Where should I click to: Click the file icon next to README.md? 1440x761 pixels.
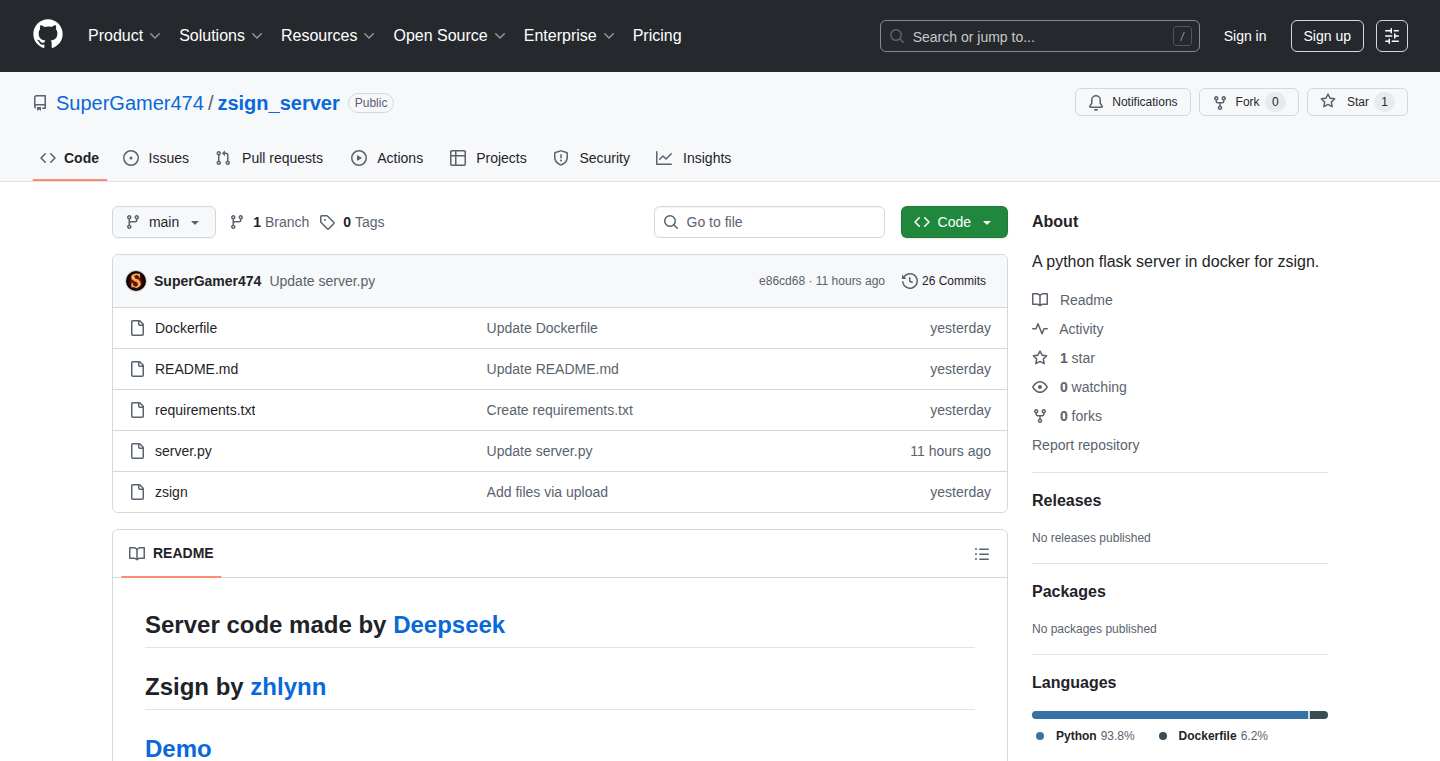(x=138, y=369)
